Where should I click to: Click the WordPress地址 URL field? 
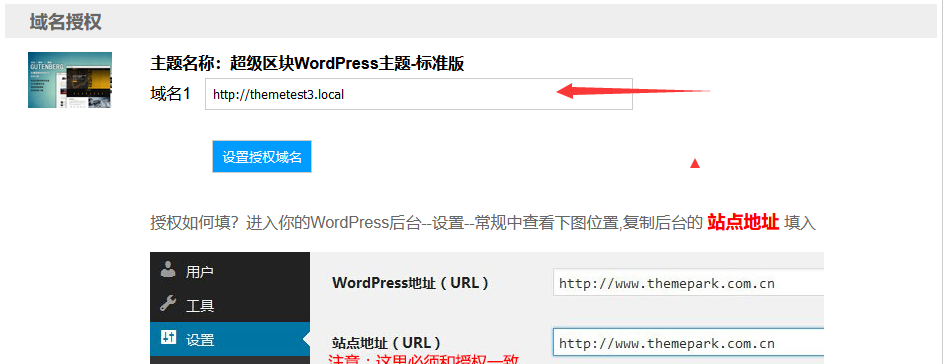(x=688, y=283)
